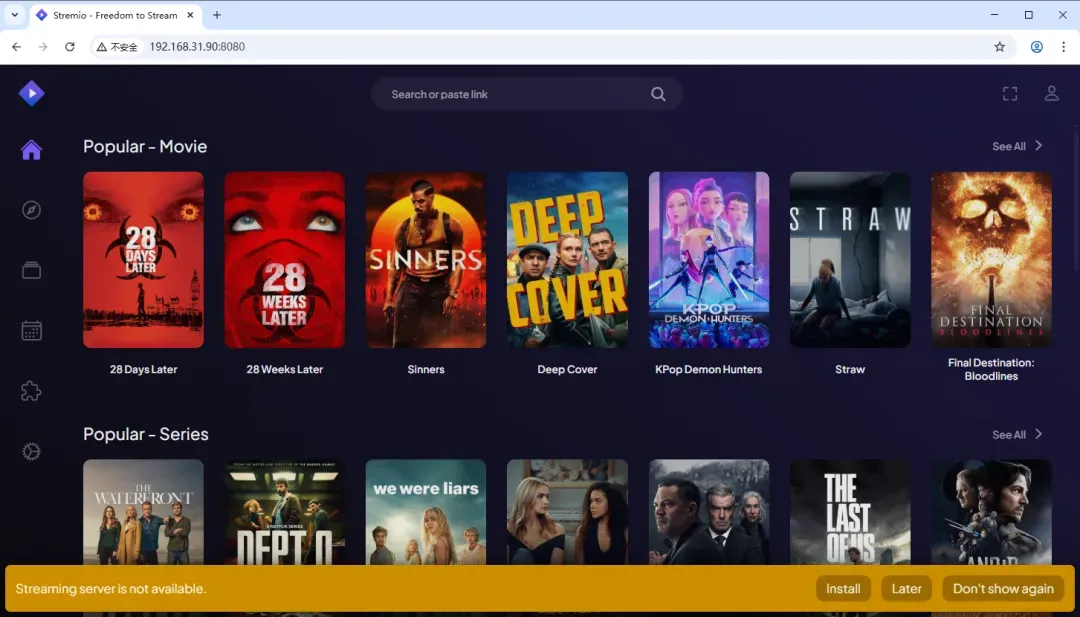
Task: Close the Stremio browser tab
Action: (x=191, y=15)
